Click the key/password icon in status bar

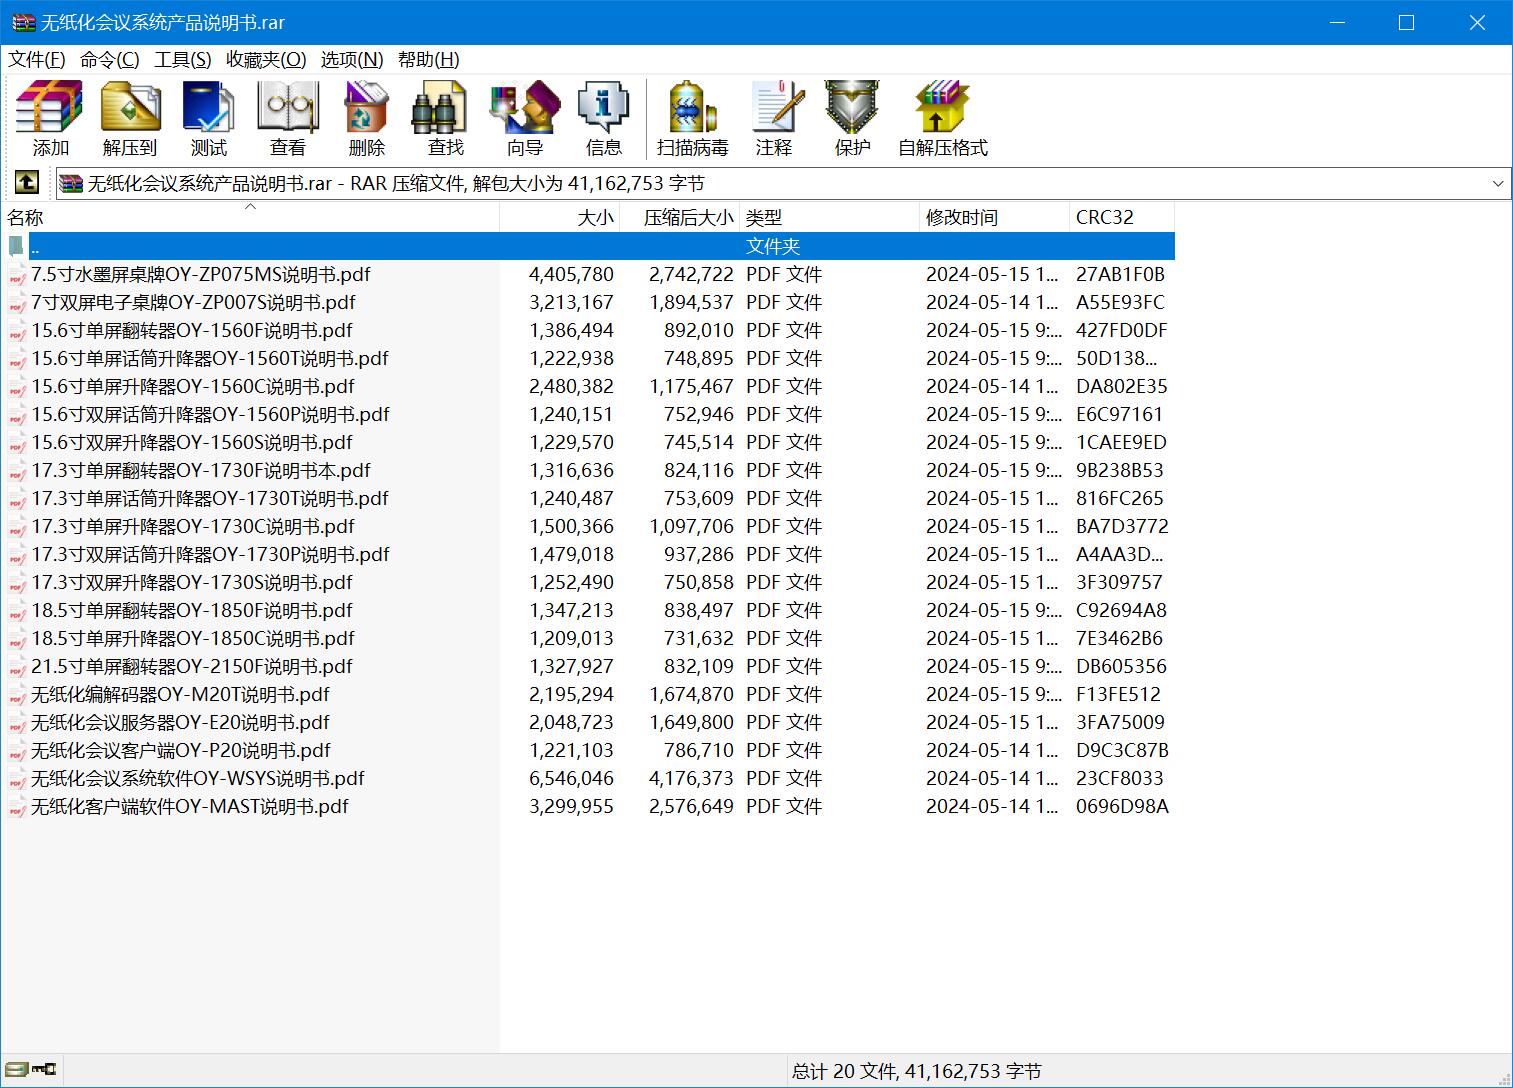pyautogui.click(x=44, y=1070)
